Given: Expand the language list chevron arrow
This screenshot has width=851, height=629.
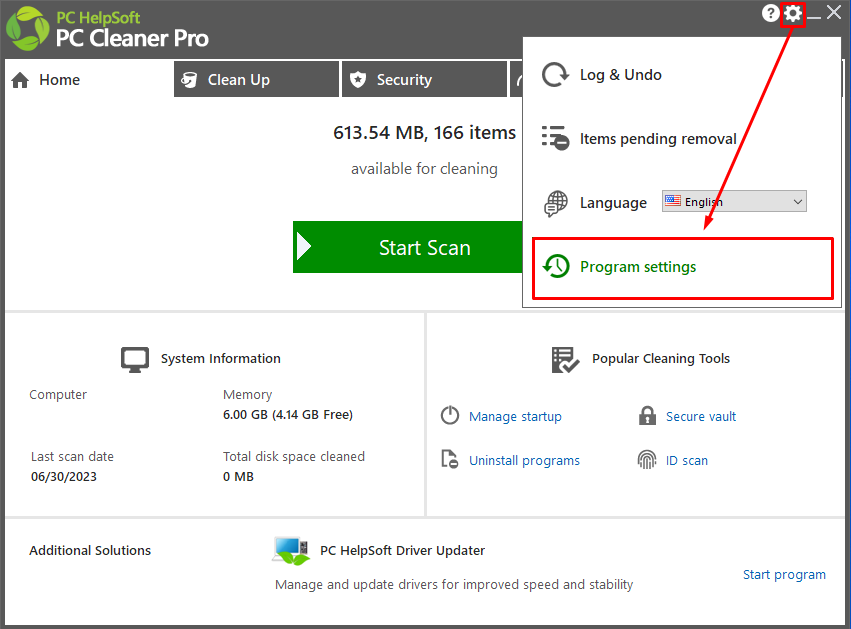Looking at the screenshot, I should pyautogui.click(x=797, y=202).
